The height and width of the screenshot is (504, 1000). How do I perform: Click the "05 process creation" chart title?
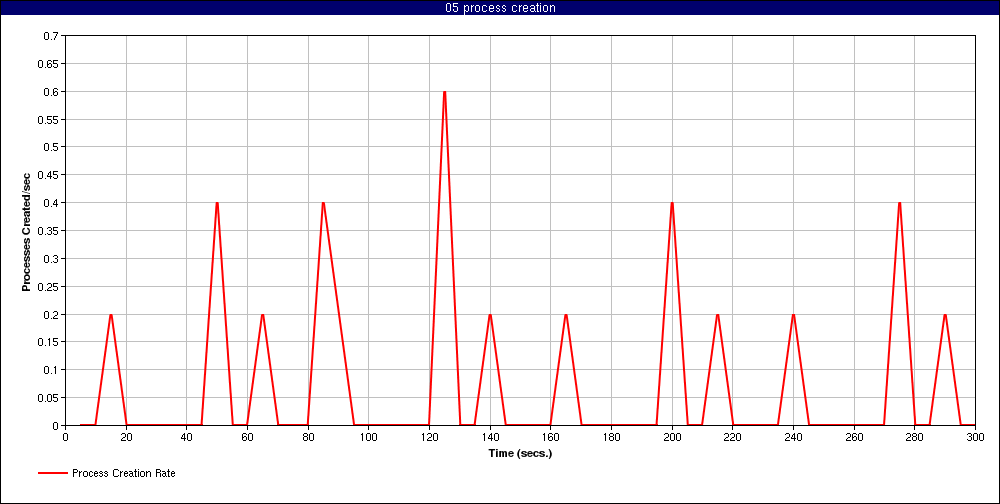click(500, 8)
